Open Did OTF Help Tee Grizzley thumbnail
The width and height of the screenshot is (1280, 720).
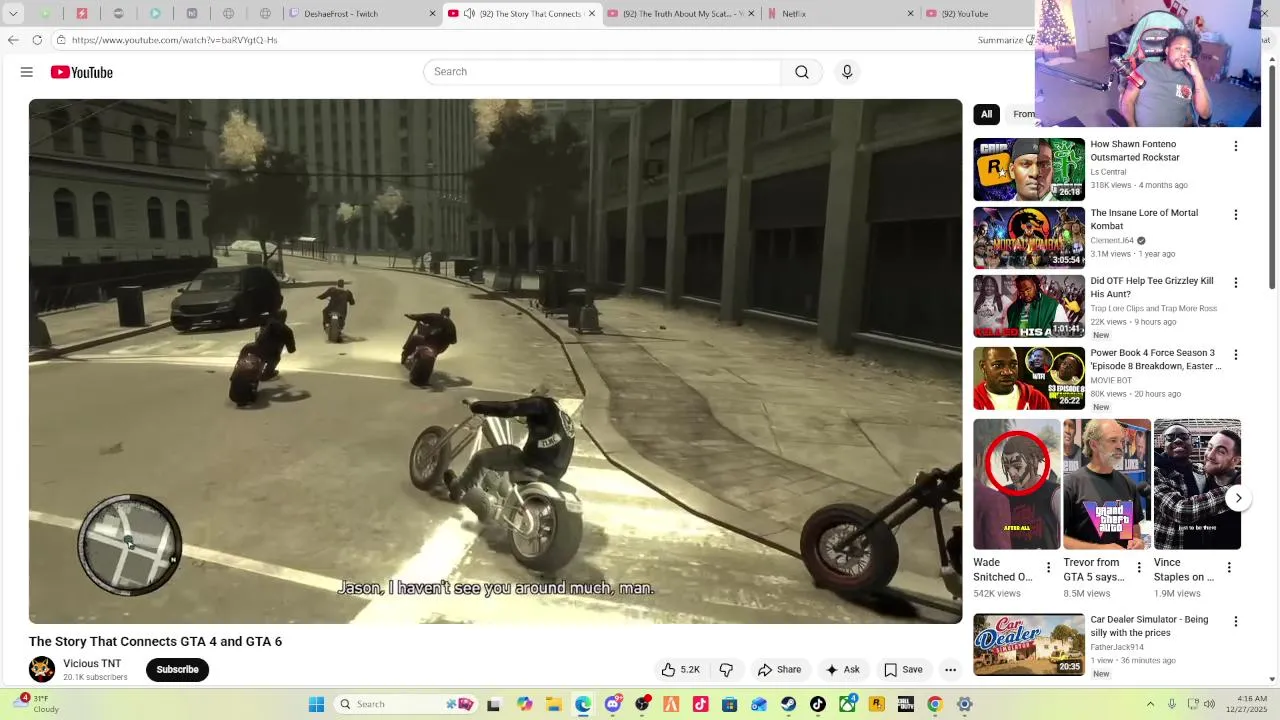coord(1029,307)
